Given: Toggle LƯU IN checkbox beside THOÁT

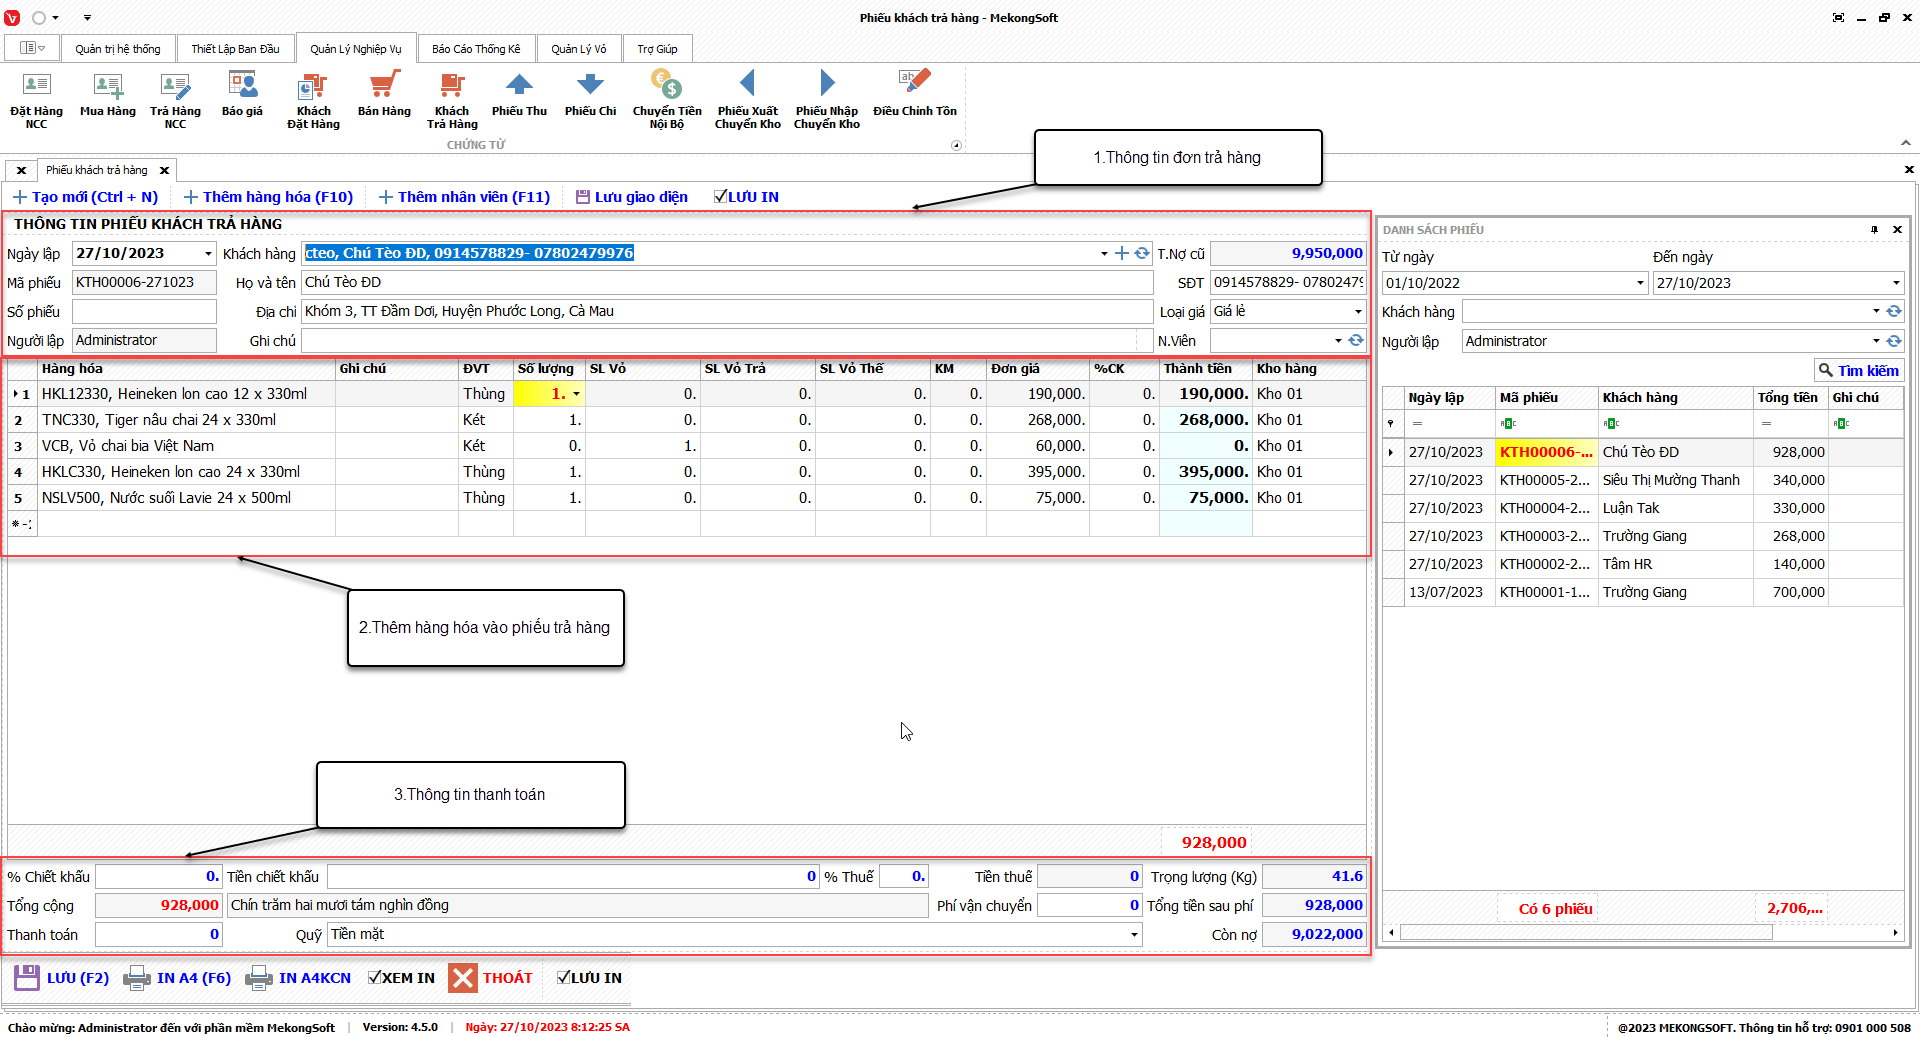Looking at the screenshot, I should (564, 978).
